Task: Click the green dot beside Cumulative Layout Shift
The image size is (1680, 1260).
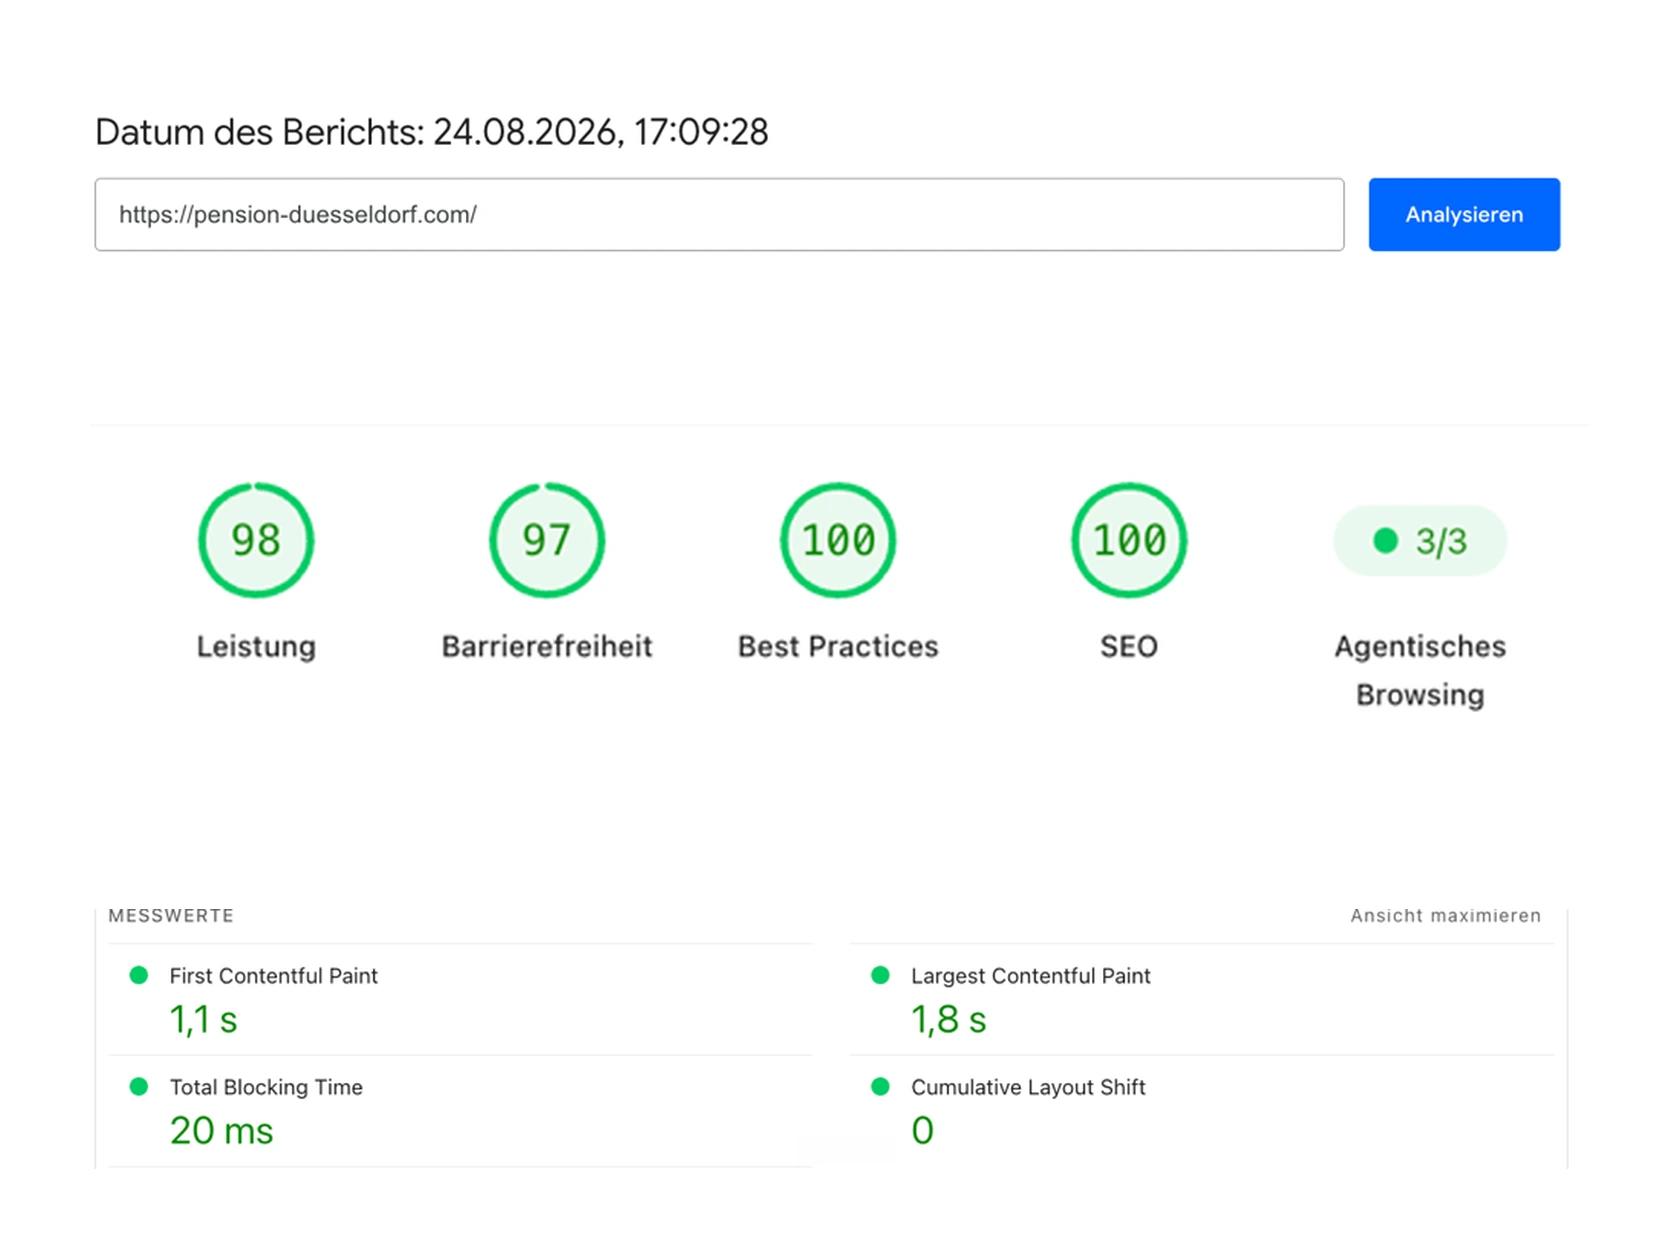Action: (880, 1086)
